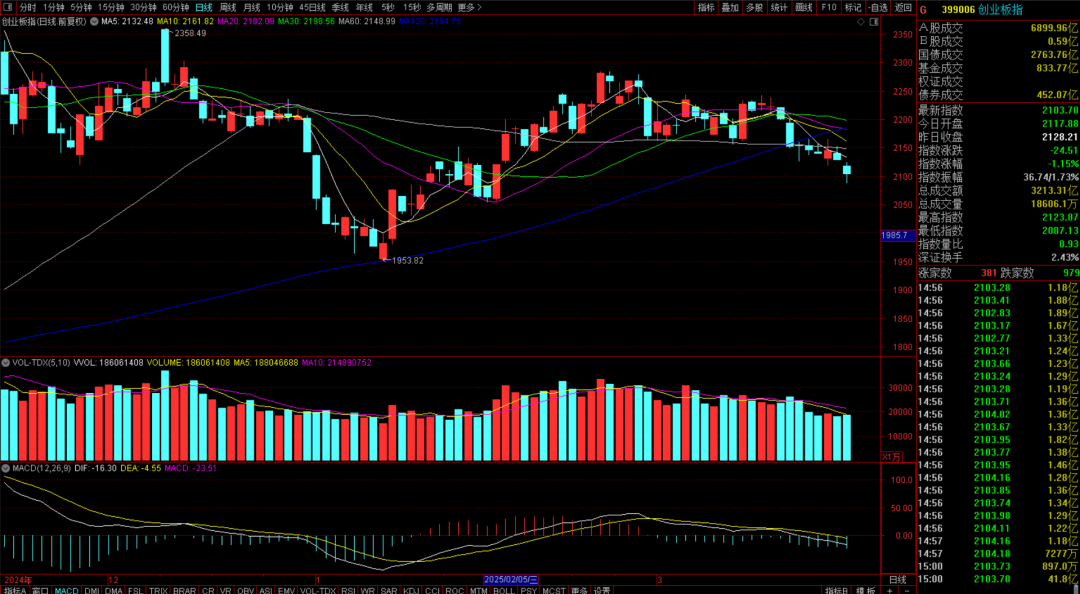1080x594 pixels.
Task: Click the 2025/02/05 date marker on timeline
Action: [511, 579]
